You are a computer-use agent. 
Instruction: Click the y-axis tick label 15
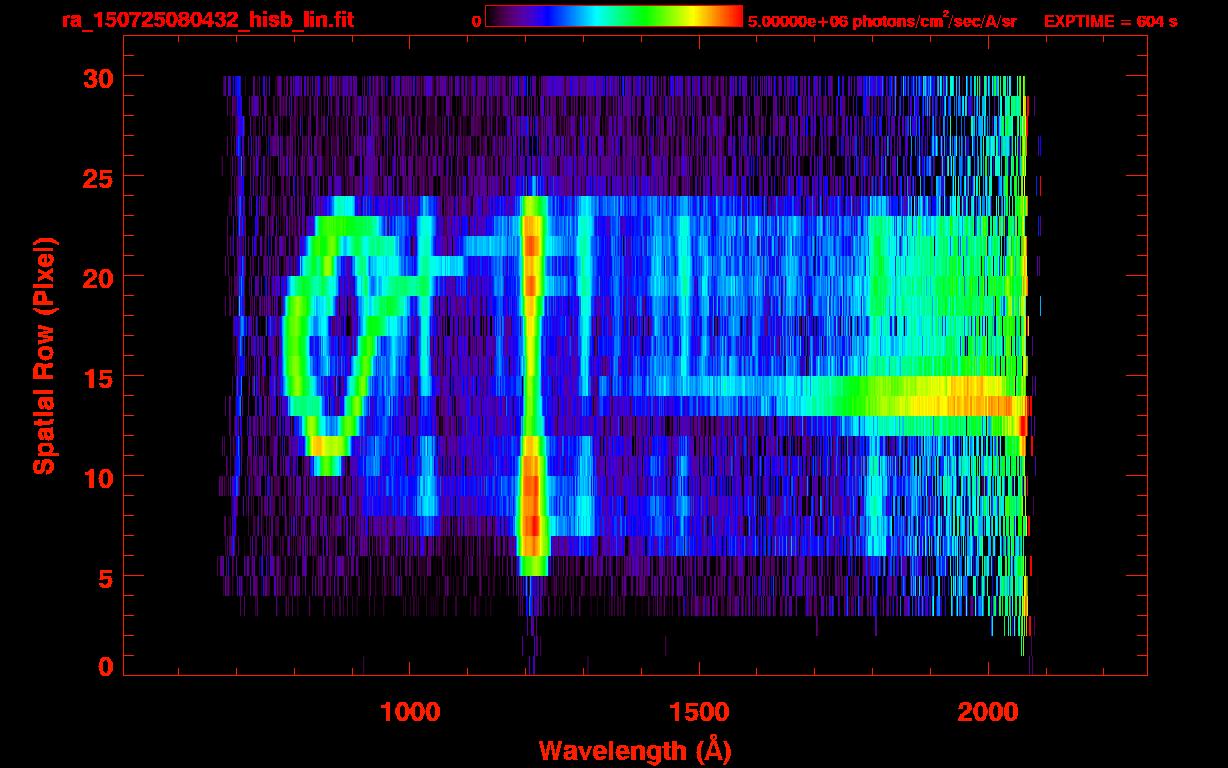coord(98,377)
